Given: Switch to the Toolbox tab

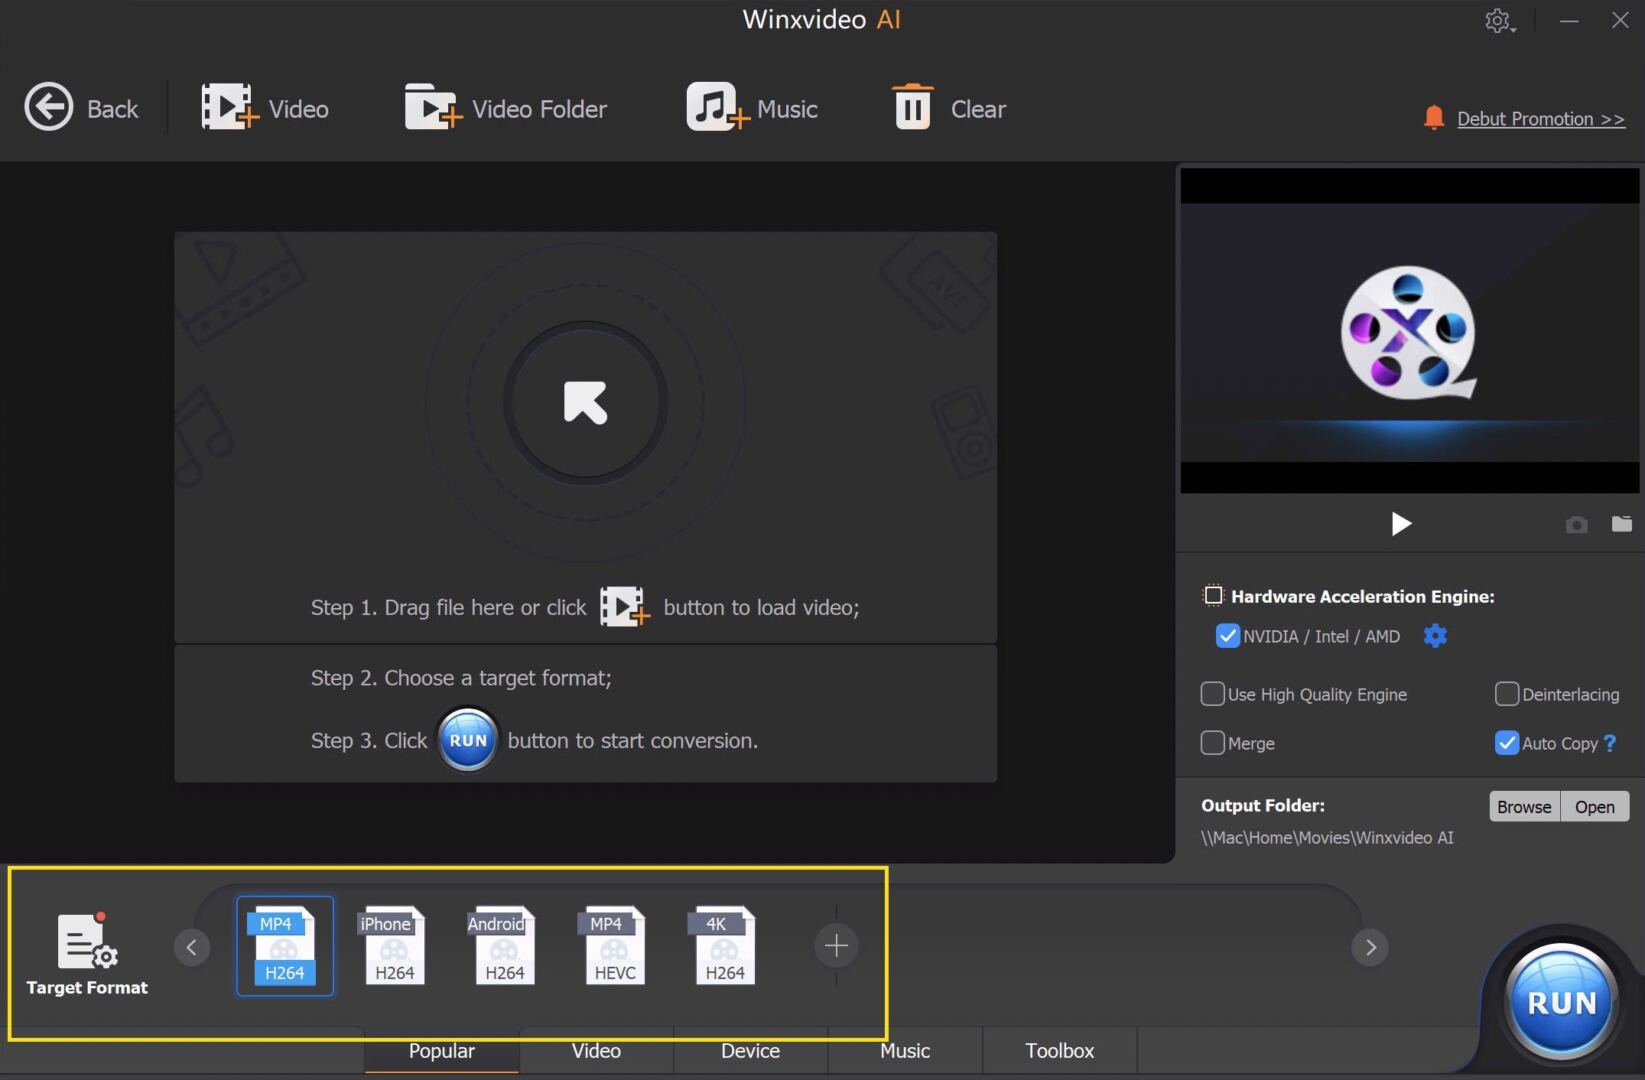Looking at the screenshot, I should pos(1059,1051).
